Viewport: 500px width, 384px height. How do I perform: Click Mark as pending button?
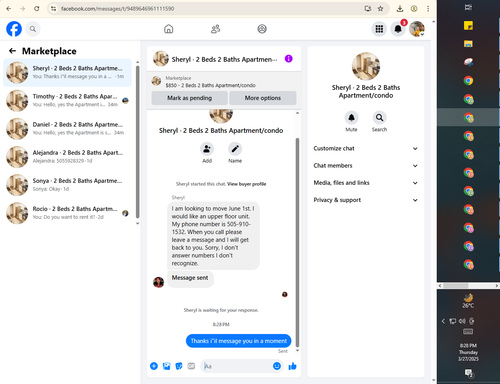[189, 98]
